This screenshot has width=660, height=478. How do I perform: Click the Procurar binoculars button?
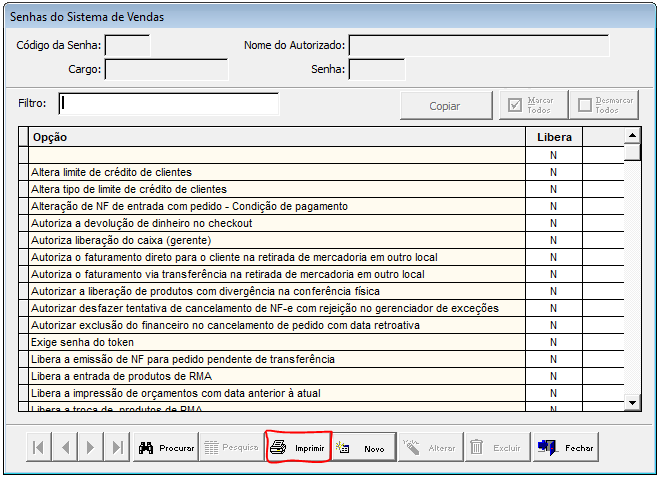point(165,448)
